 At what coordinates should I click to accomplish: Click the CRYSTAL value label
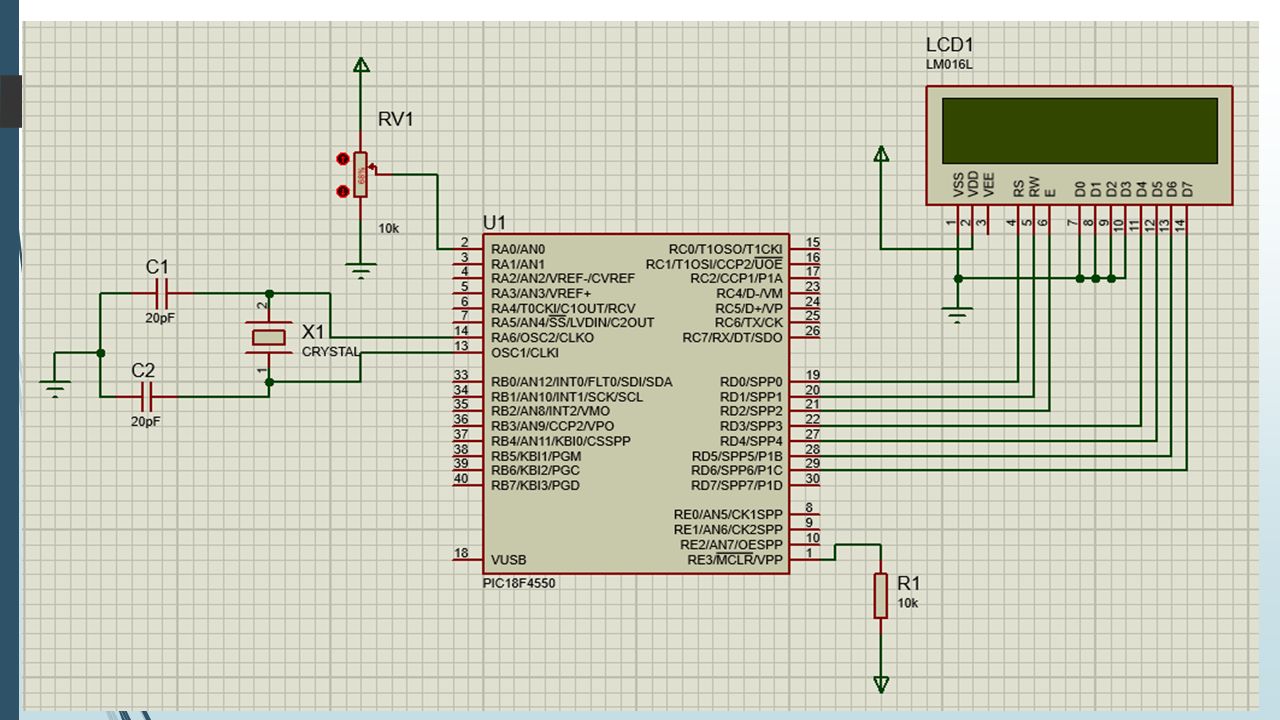click(331, 352)
